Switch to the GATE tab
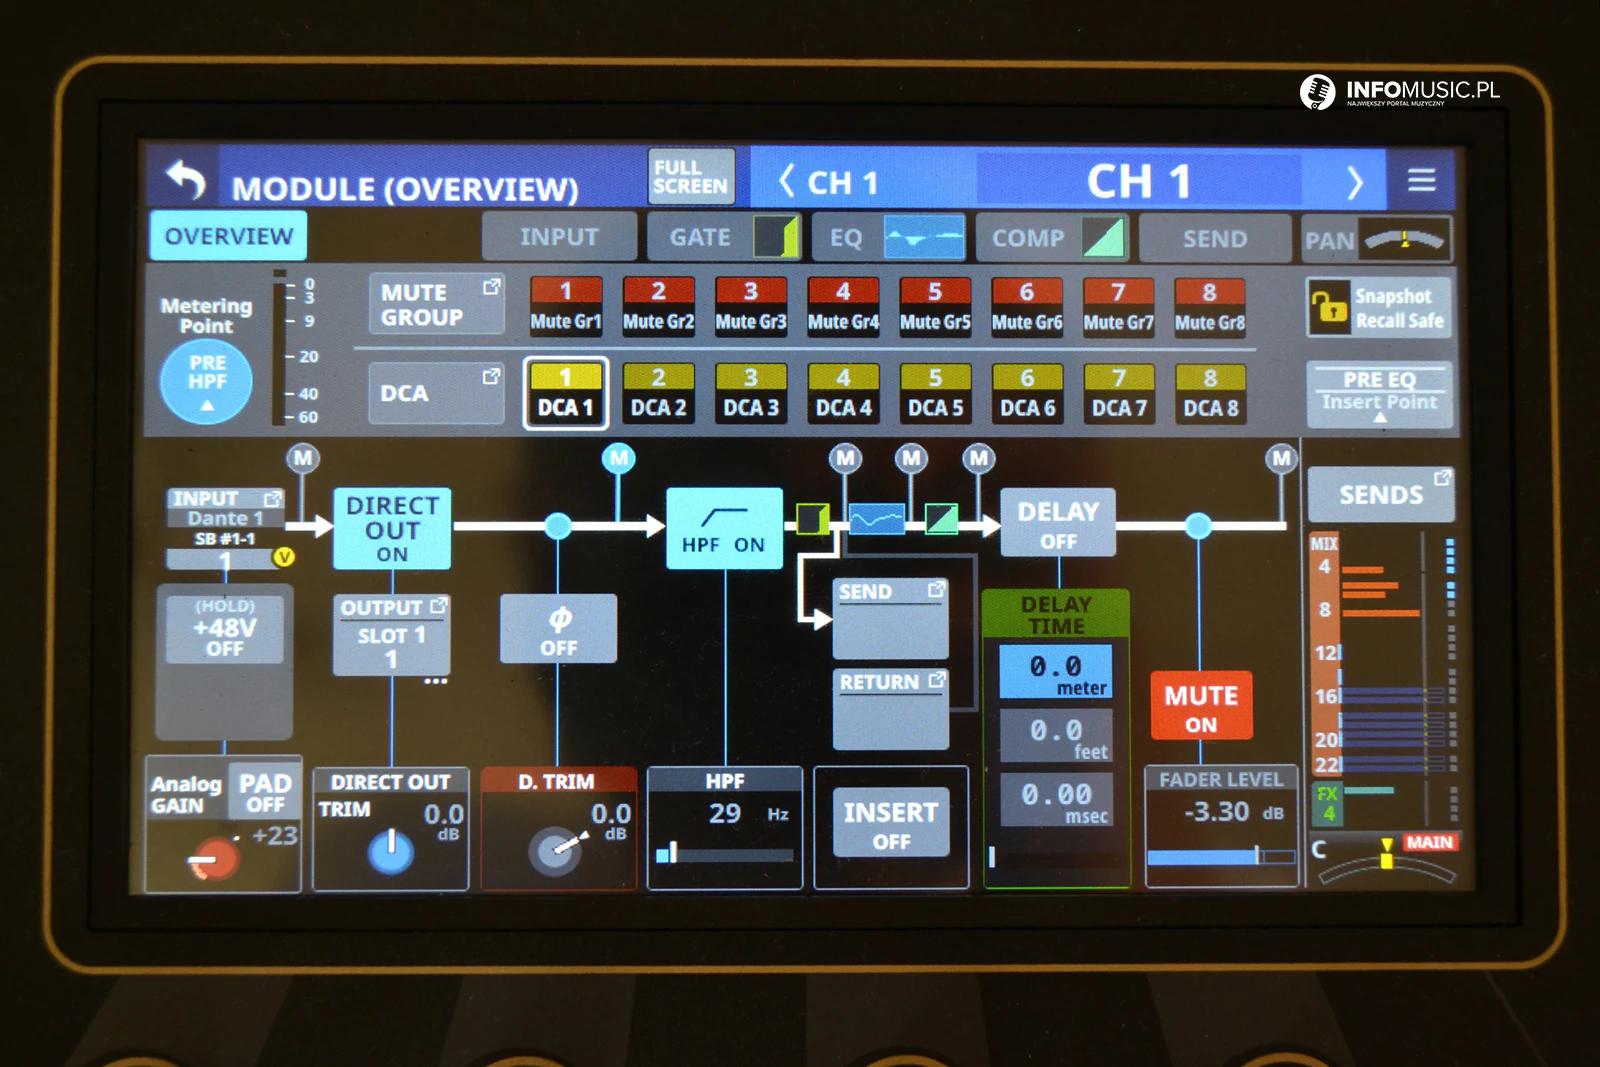The width and height of the screenshot is (1600, 1067). 724,237
